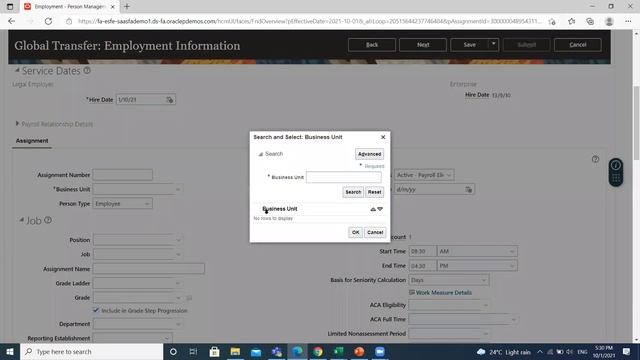Toggle Include in Grade Step Progression checkbox
640x360 pixels.
pyautogui.click(x=96, y=310)
